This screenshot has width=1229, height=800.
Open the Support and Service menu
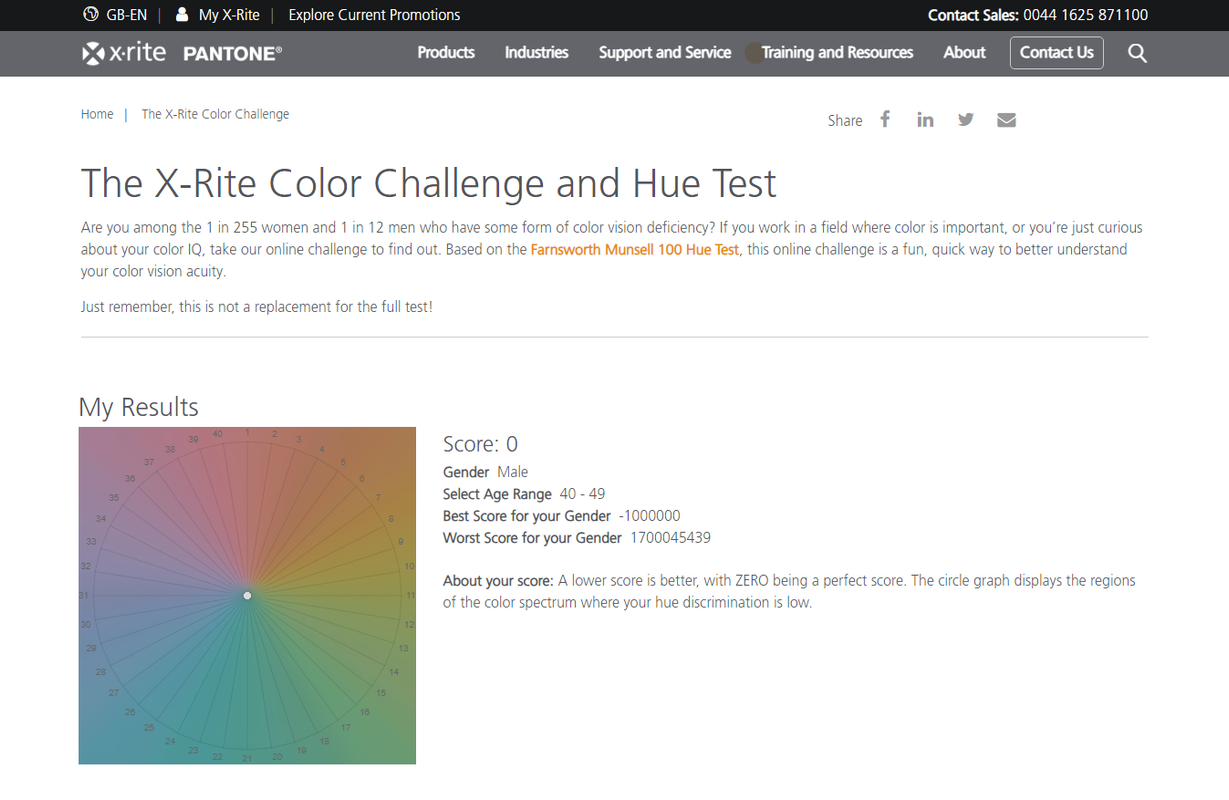pos(665,53)
